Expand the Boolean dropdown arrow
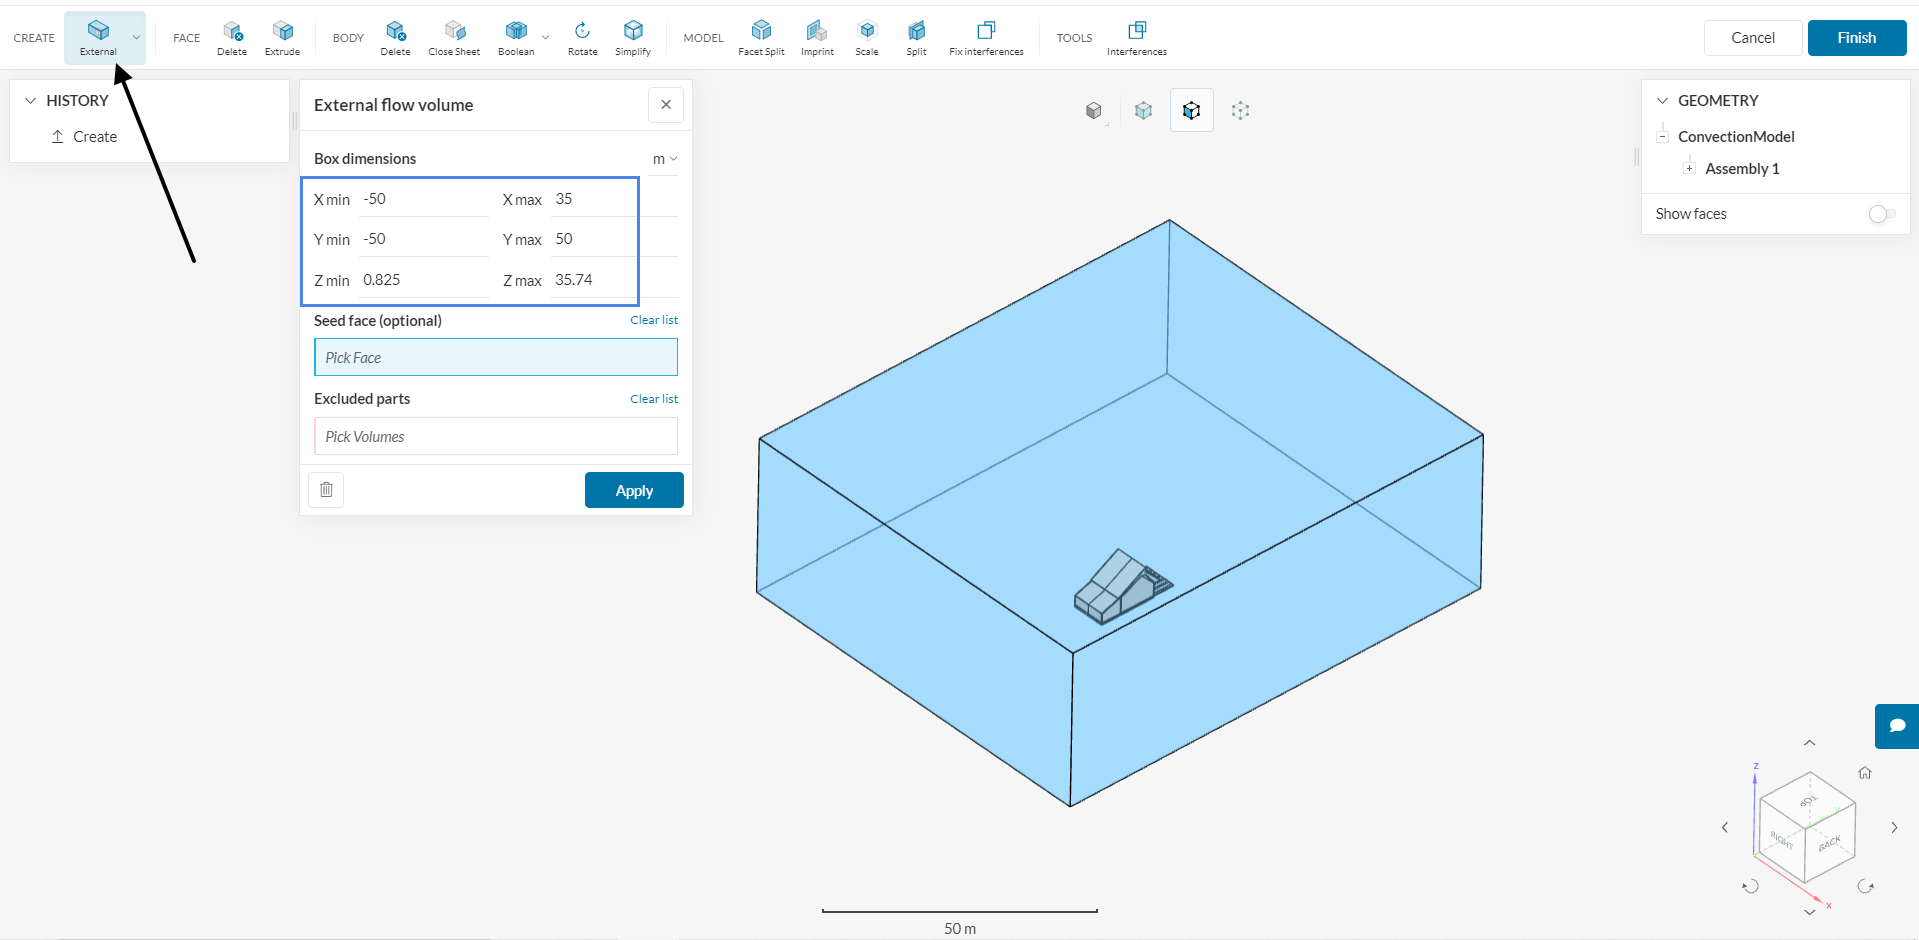This screenshot has width=1919, height=940. 546,38
